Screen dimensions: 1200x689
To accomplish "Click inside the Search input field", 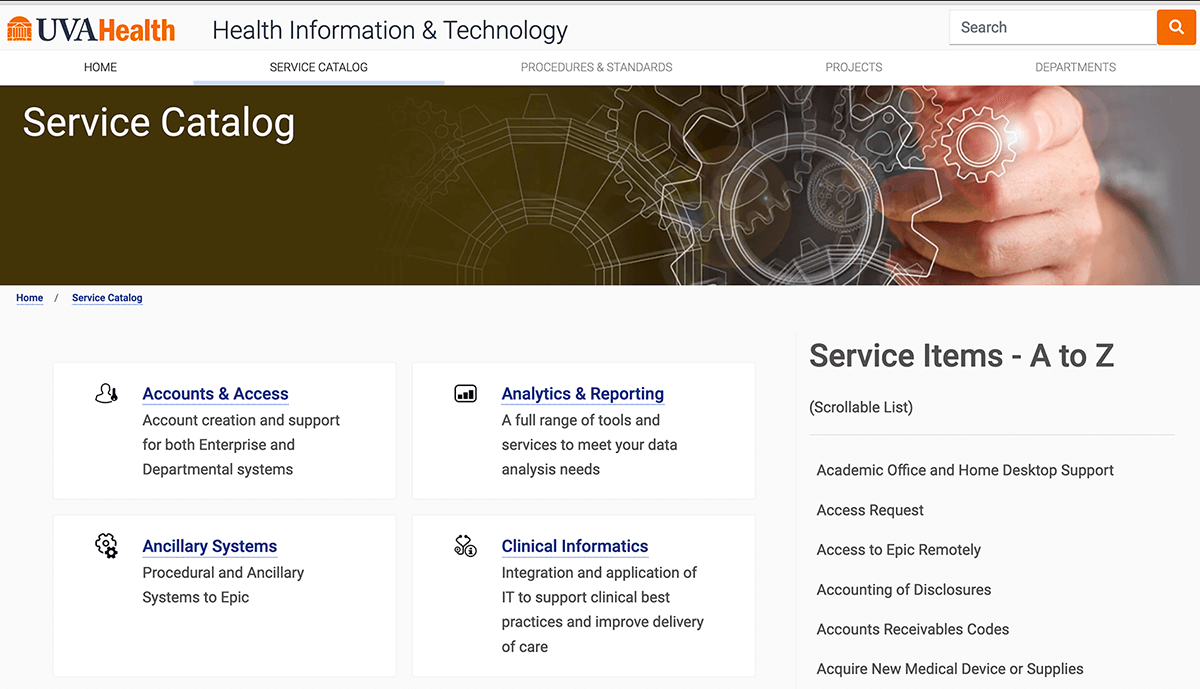I will pyautogui.click(x=1050, y=27).
